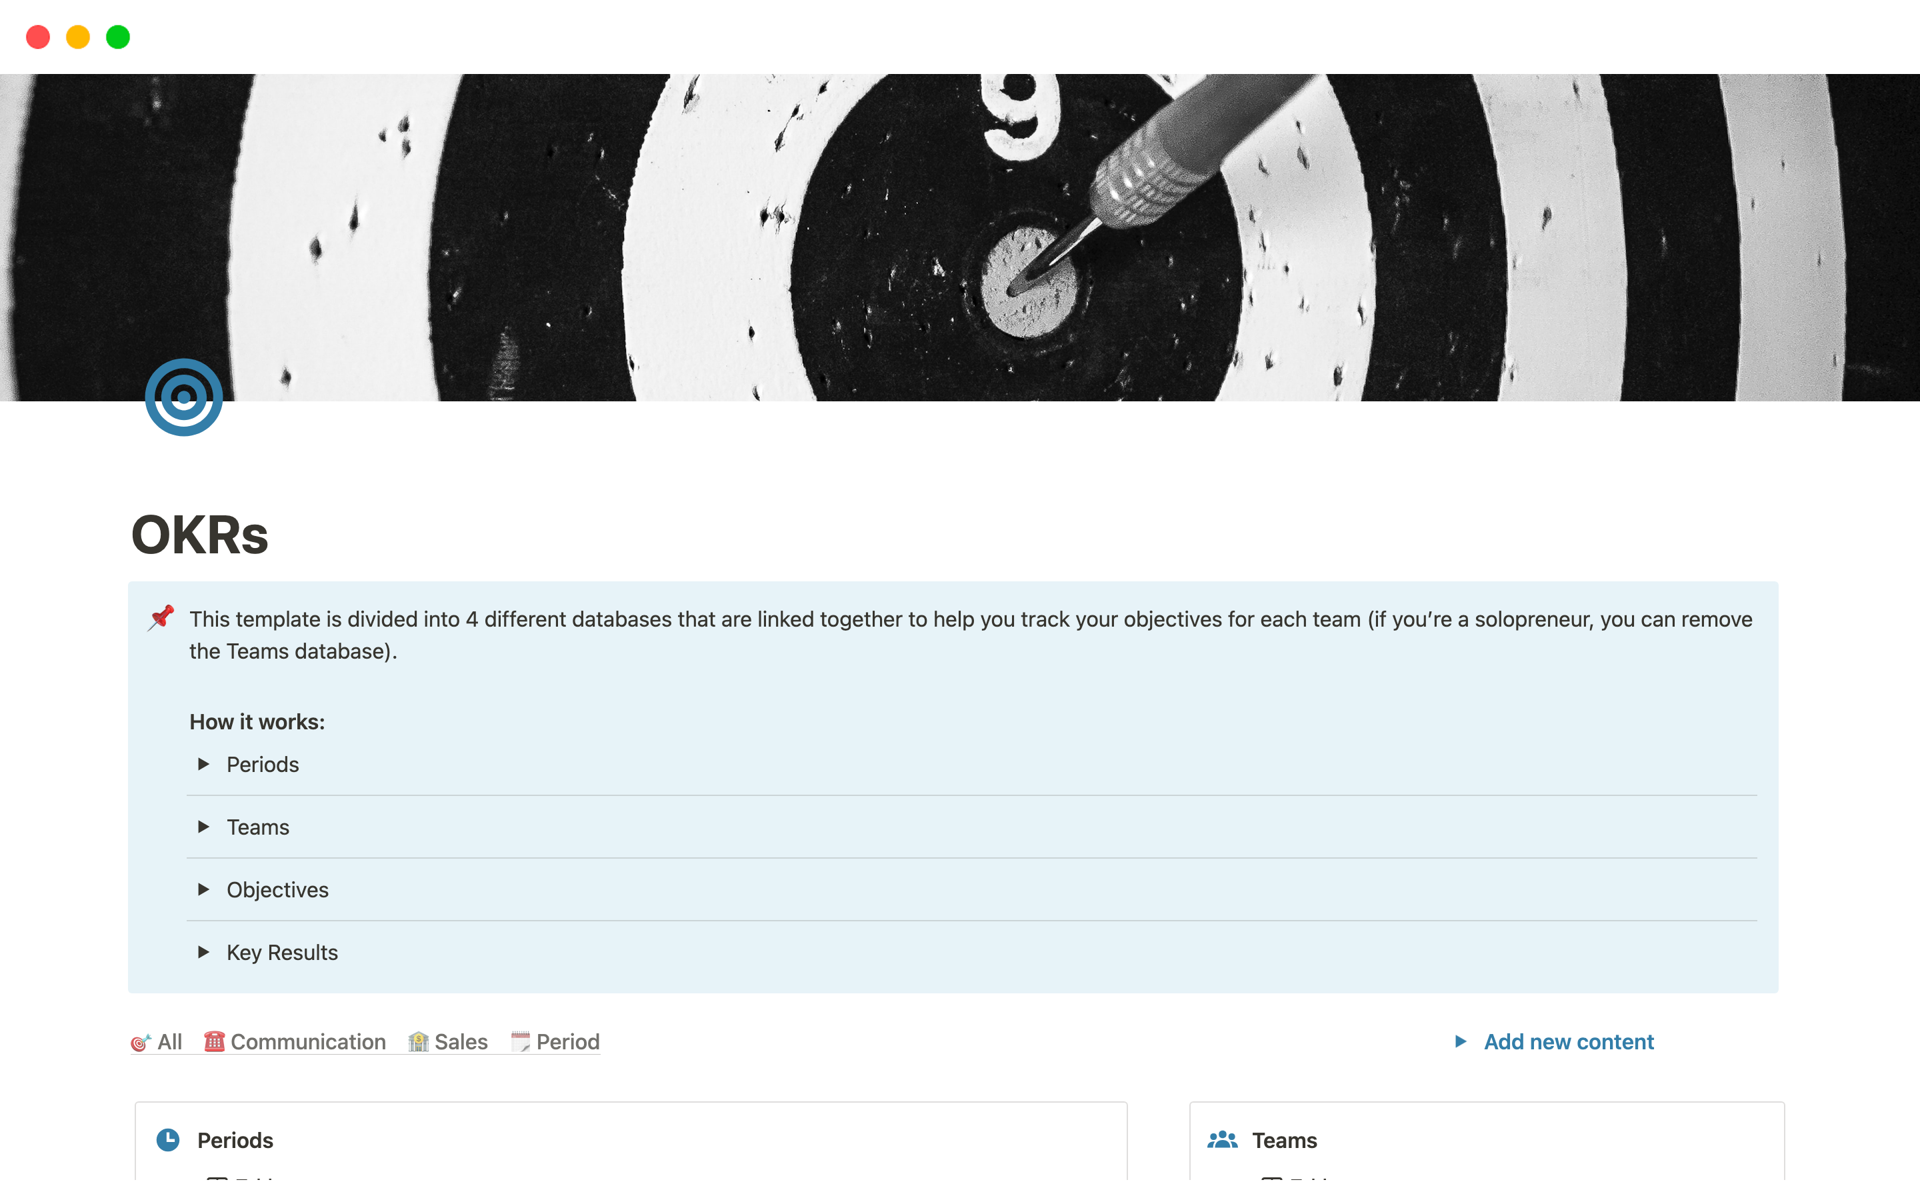Click the OKRs page title
The height and width of the screenshot is (1200, 1920).
click(x=200, y=535)
